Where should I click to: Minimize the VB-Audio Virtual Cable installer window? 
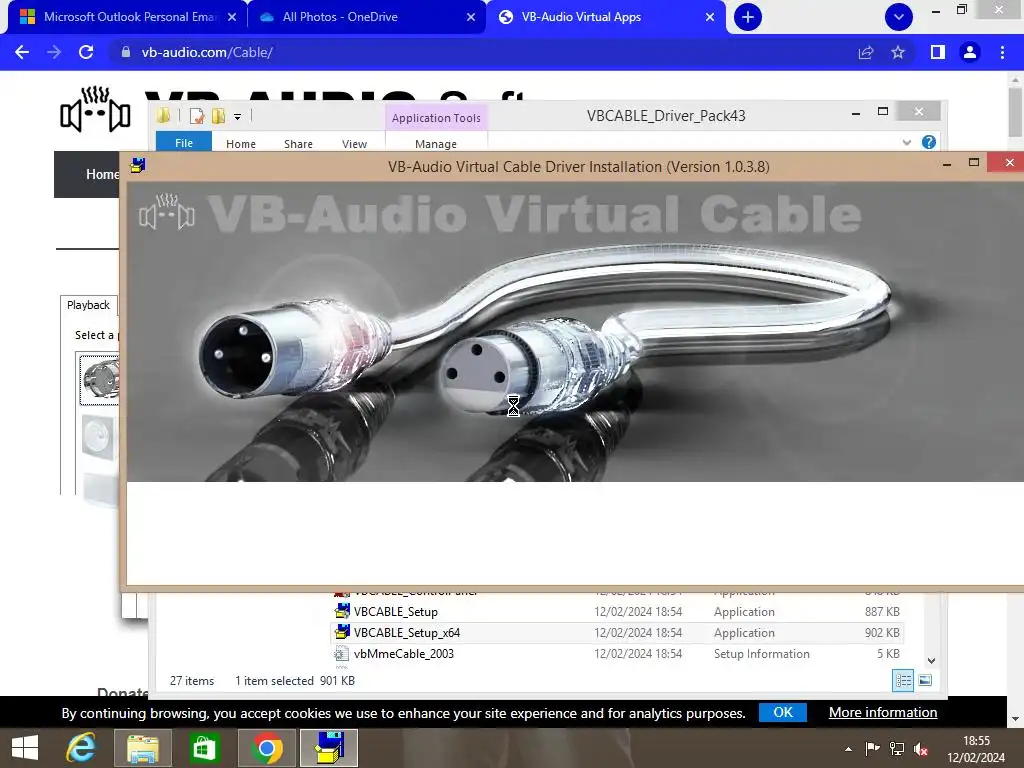tap(947, 163)
